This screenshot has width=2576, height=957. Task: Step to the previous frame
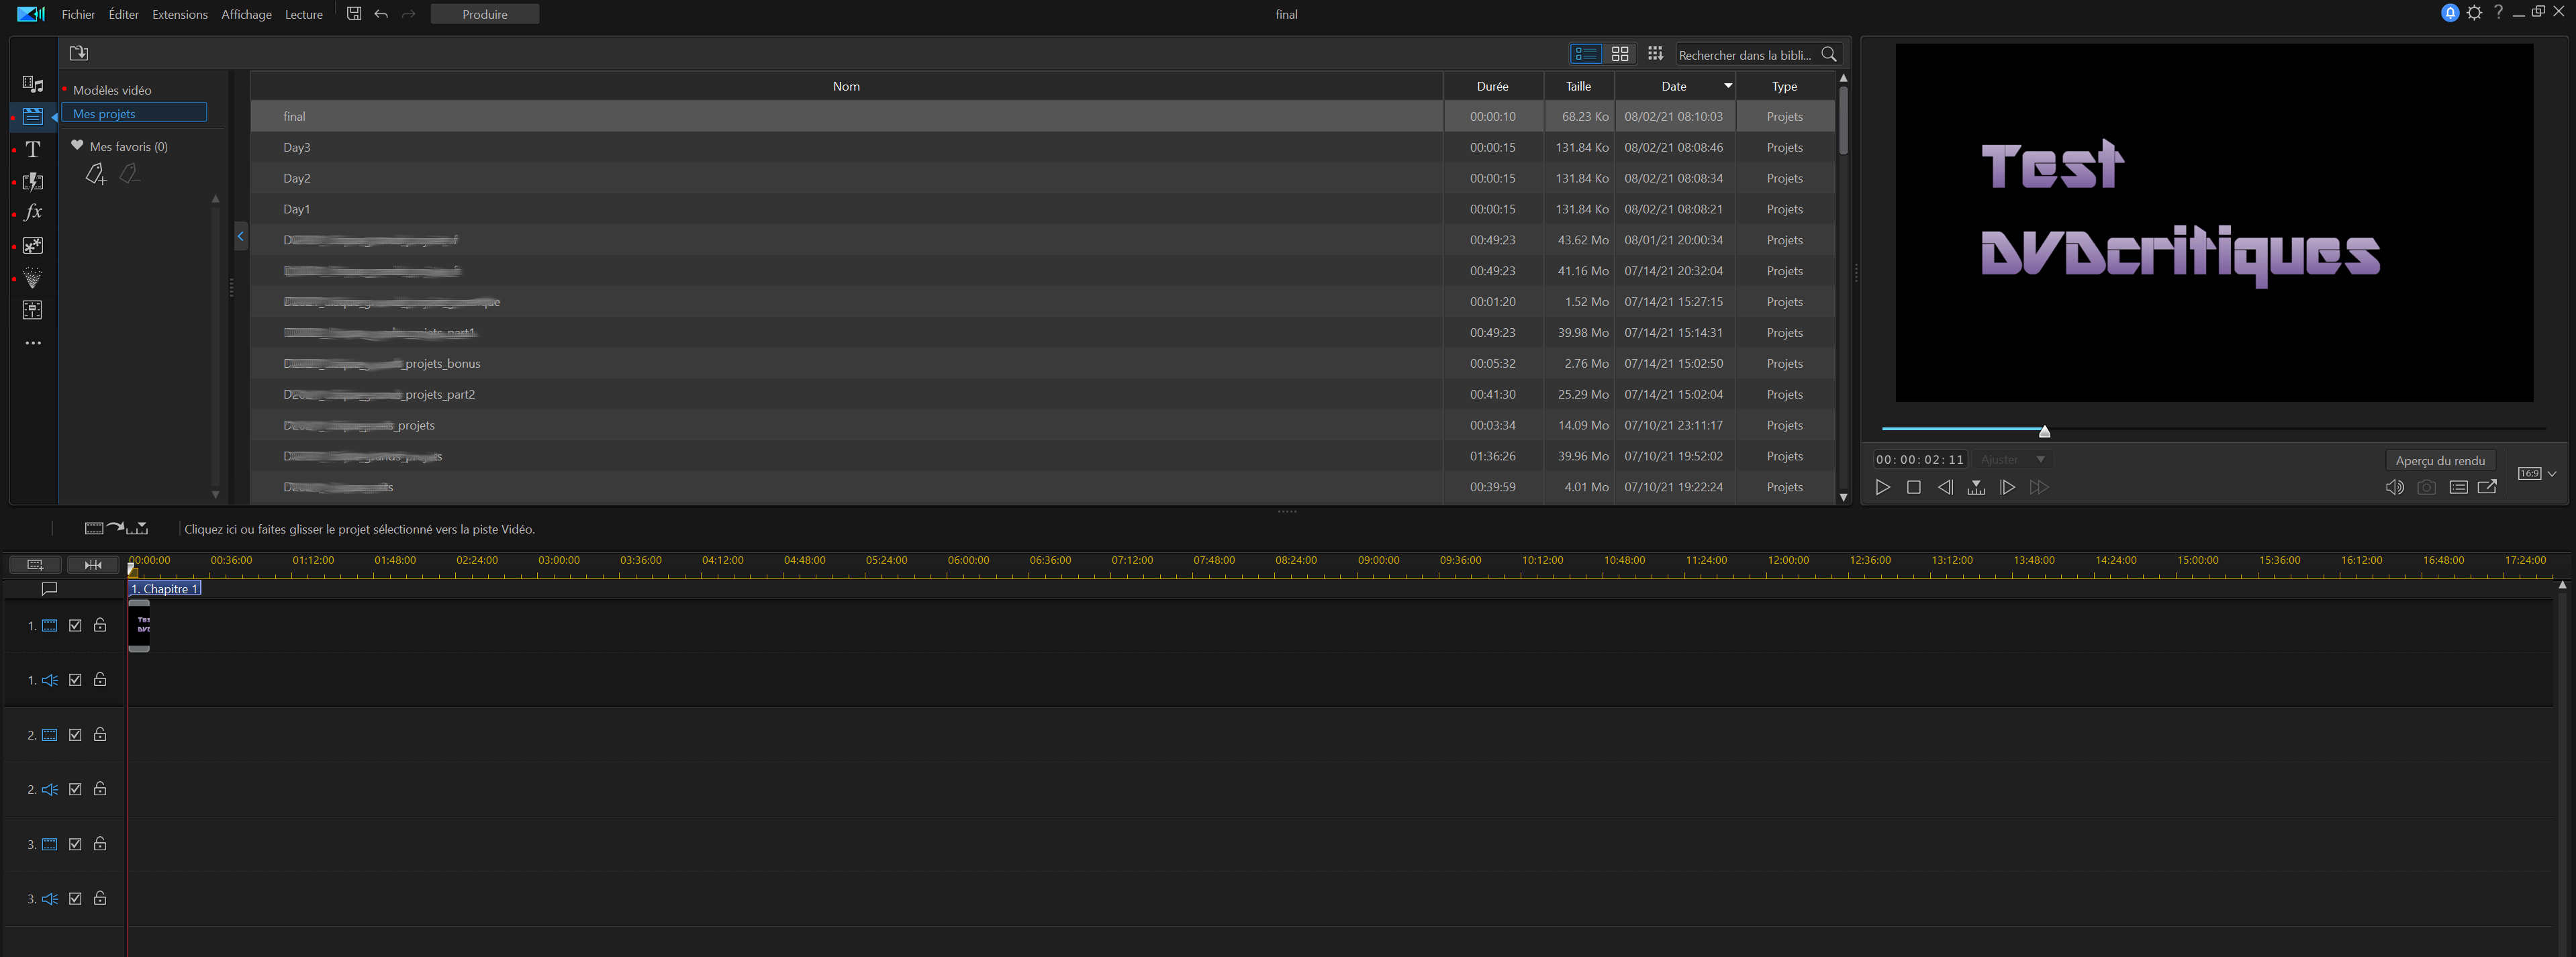[x=1945, y=487]
